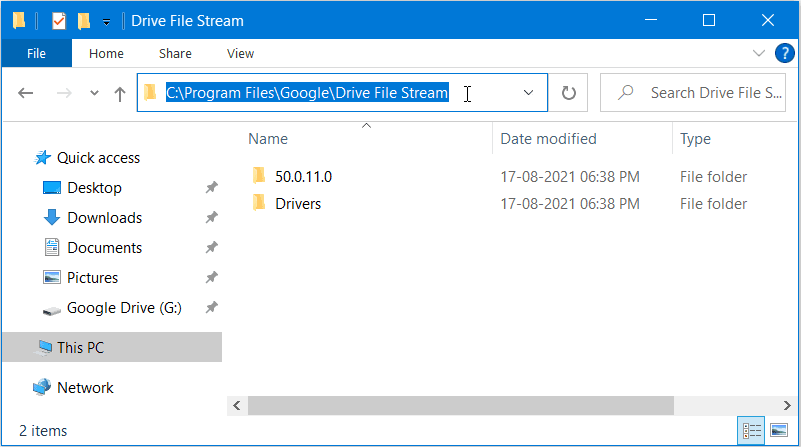This screenshot has height=447, width=801.
Task: Click the highlighted address bar path
Action: 307,92
